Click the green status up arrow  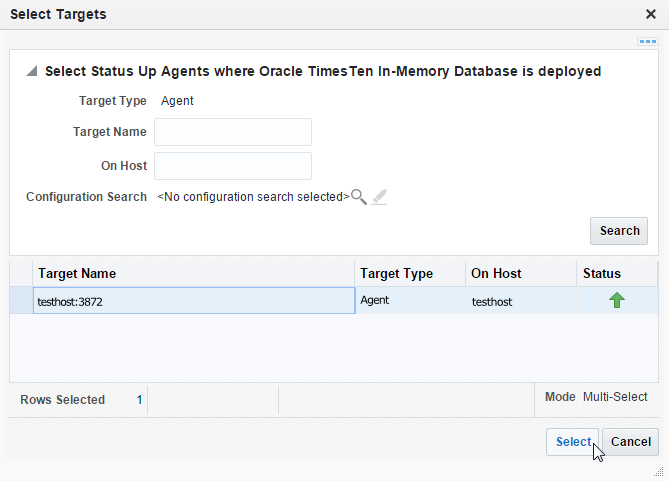click(617, 300)
